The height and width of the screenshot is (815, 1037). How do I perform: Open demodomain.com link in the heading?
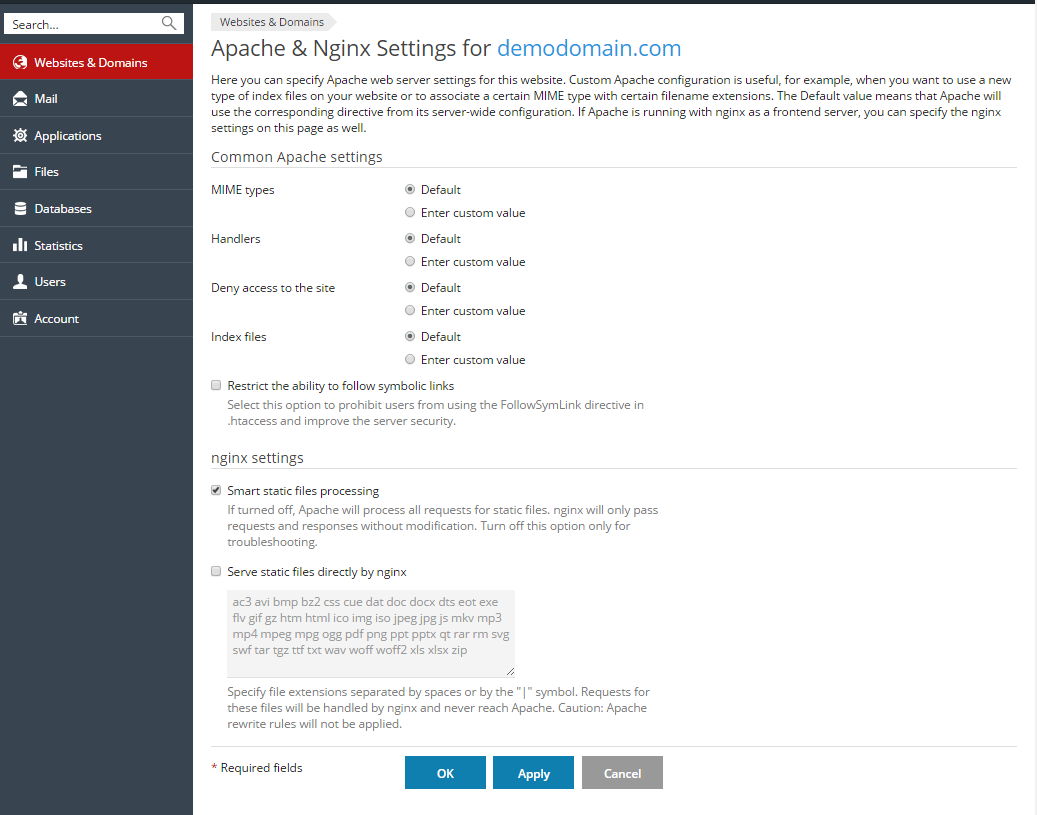589,48
